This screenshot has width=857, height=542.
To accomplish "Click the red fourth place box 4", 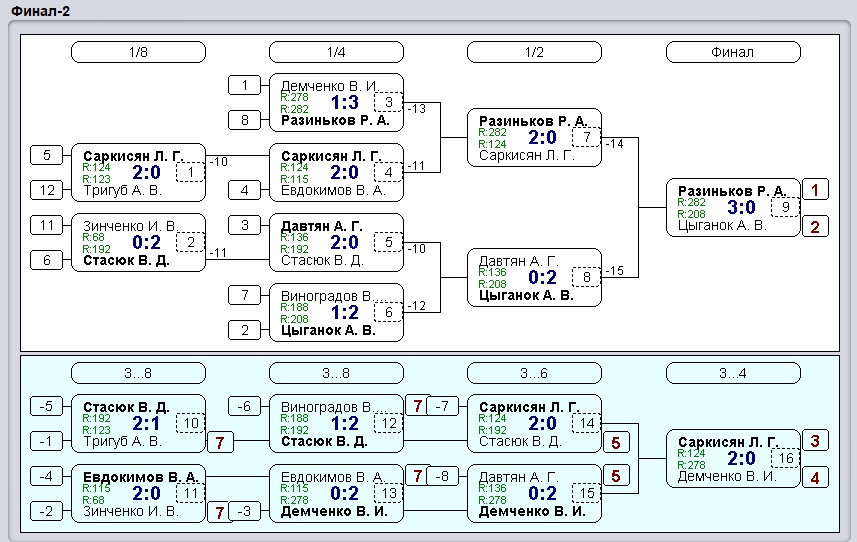I will pos(815,477).
